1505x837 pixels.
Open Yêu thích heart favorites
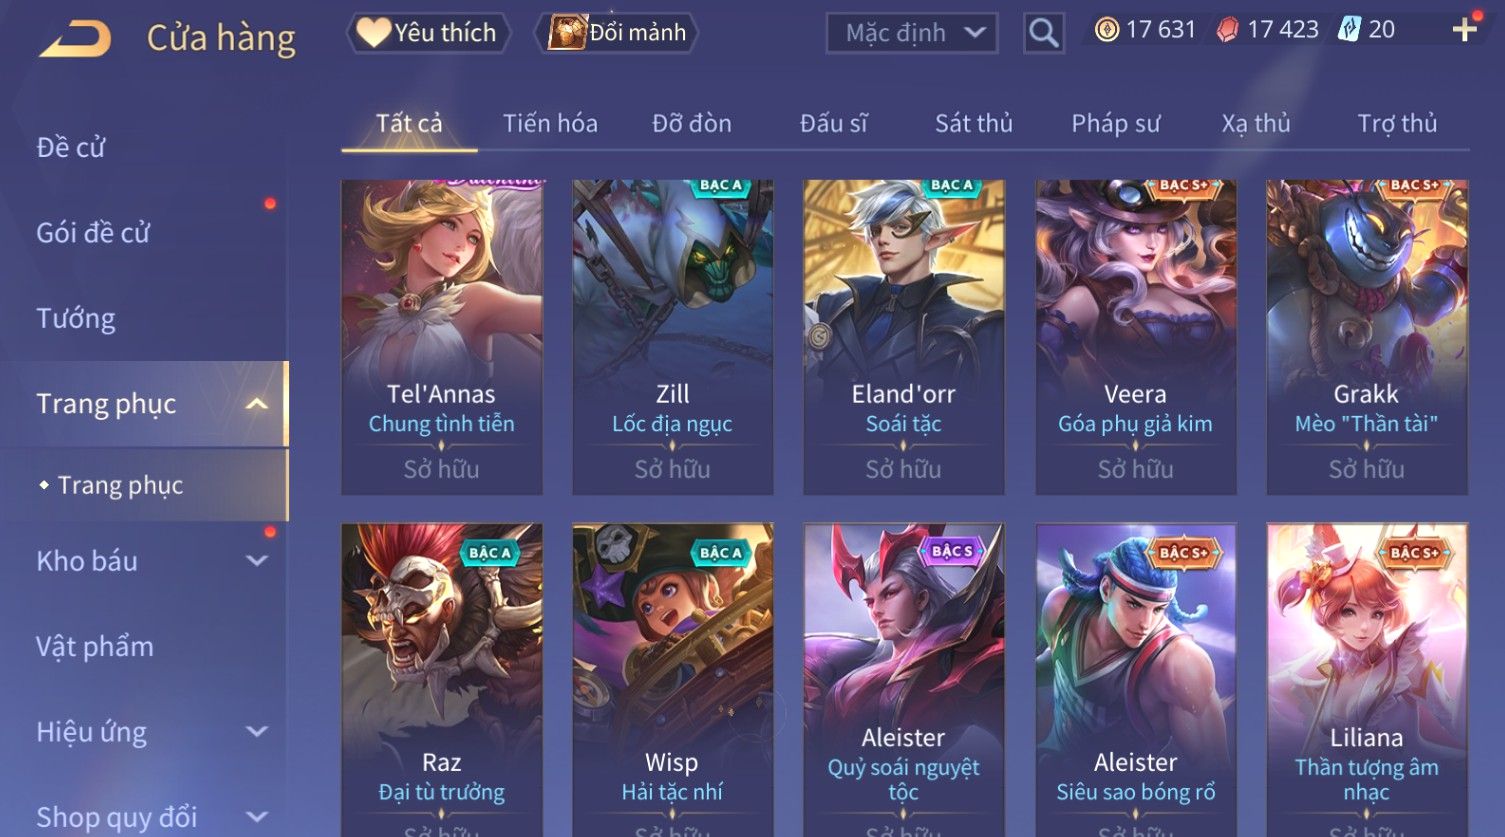point(428,33)
